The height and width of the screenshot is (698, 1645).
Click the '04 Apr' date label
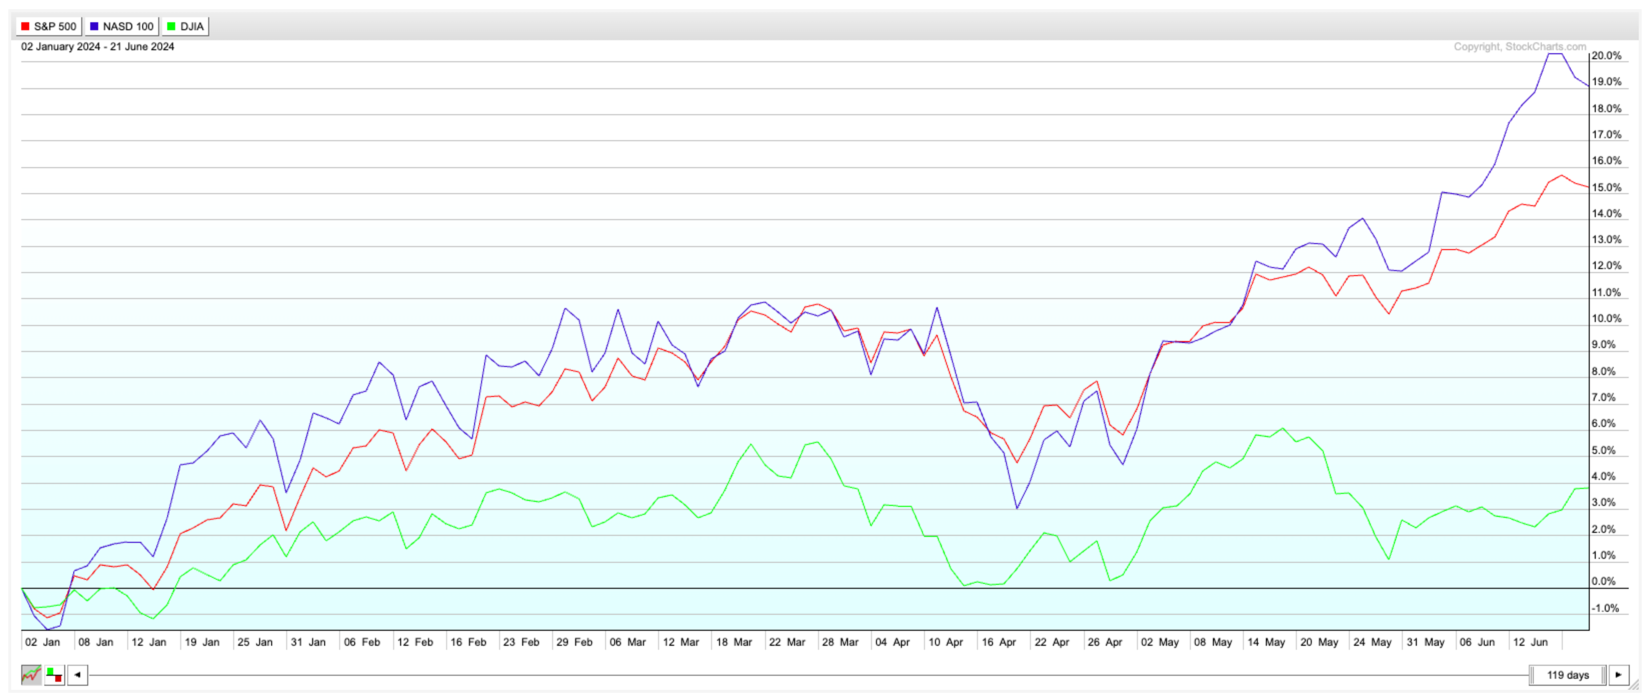(893, 642)
